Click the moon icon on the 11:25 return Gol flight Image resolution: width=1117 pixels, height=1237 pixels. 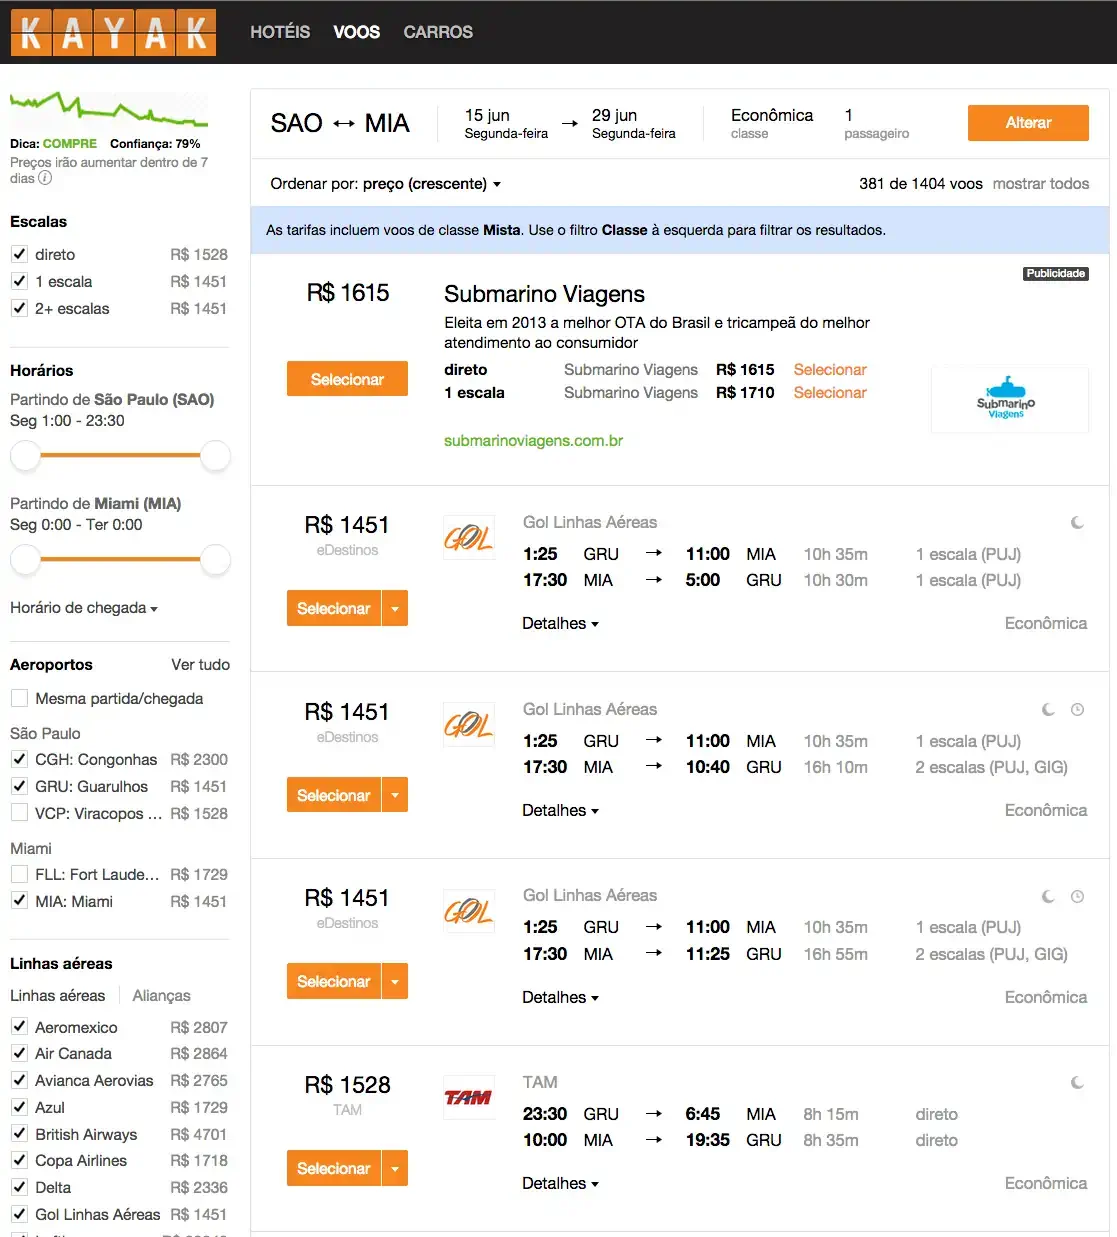[x=1048, y=896]
